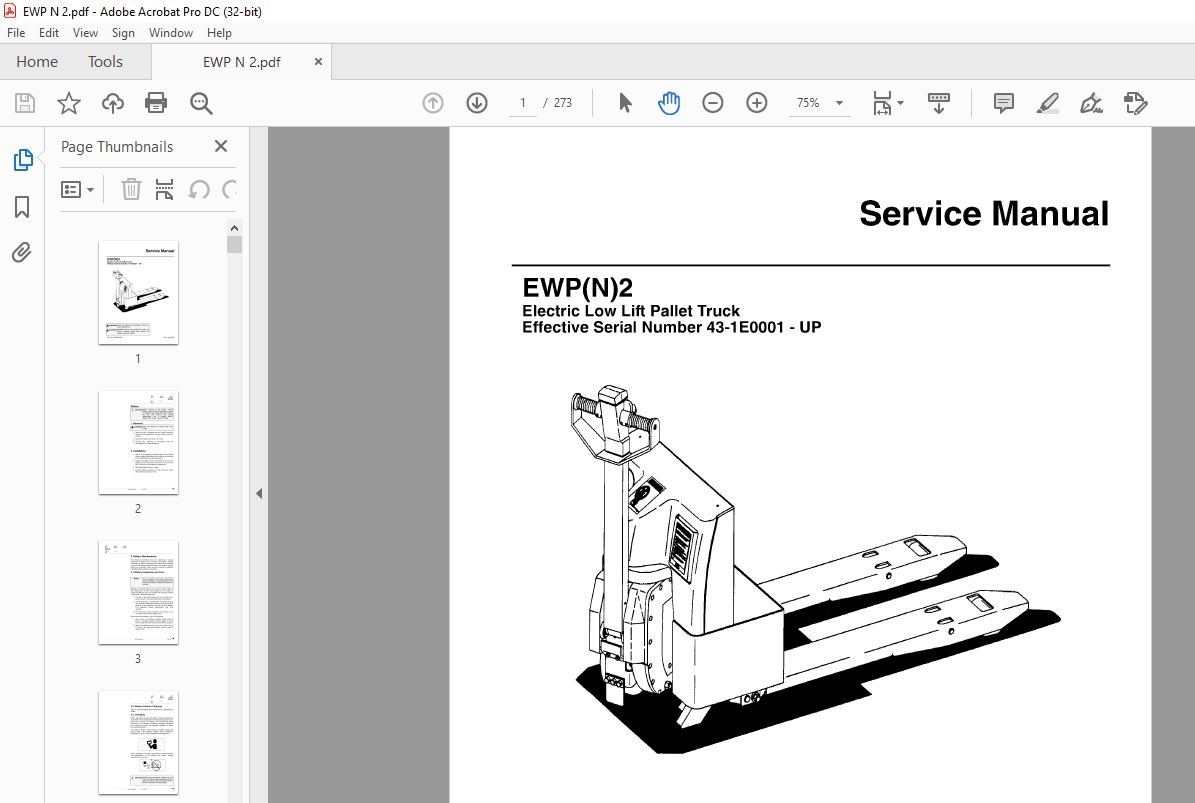1195x803 pixels.
Task: Open the Find text magnifier tool
Action: click(x=201, y=103)
